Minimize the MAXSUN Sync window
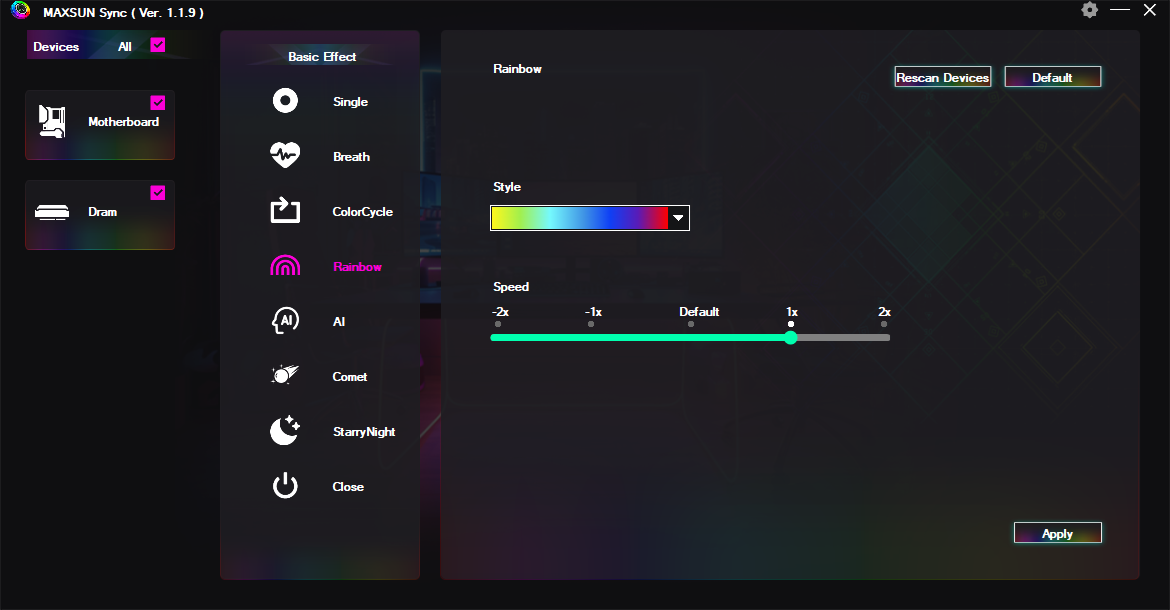The image size is (1170, 610). coord(1120,10)
